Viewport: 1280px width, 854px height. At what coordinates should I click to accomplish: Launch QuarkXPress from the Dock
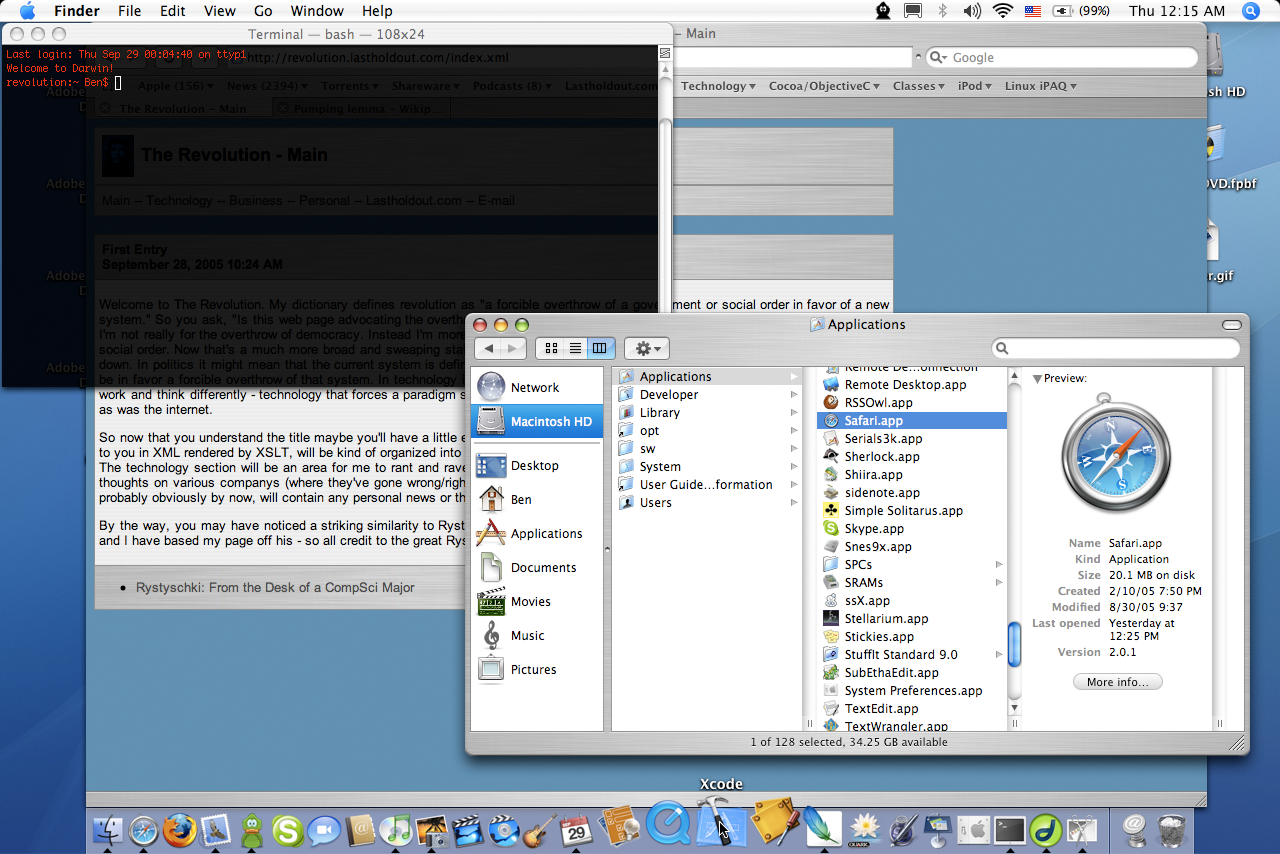point(864,829)
